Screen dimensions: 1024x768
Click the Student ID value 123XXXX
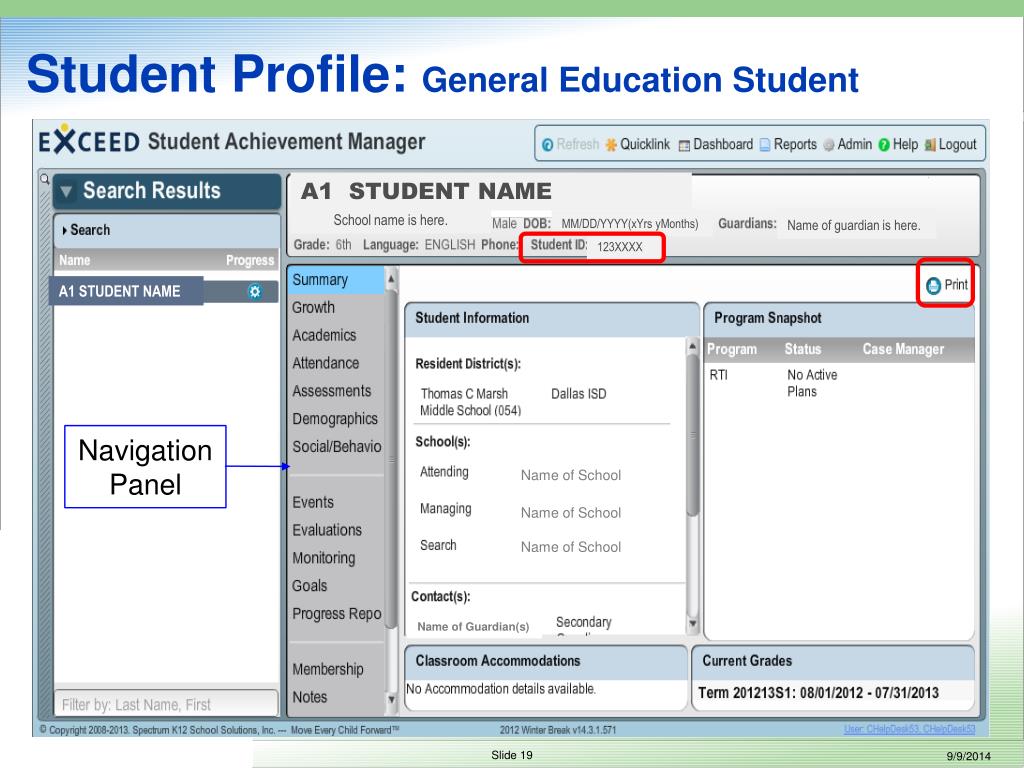620,247
